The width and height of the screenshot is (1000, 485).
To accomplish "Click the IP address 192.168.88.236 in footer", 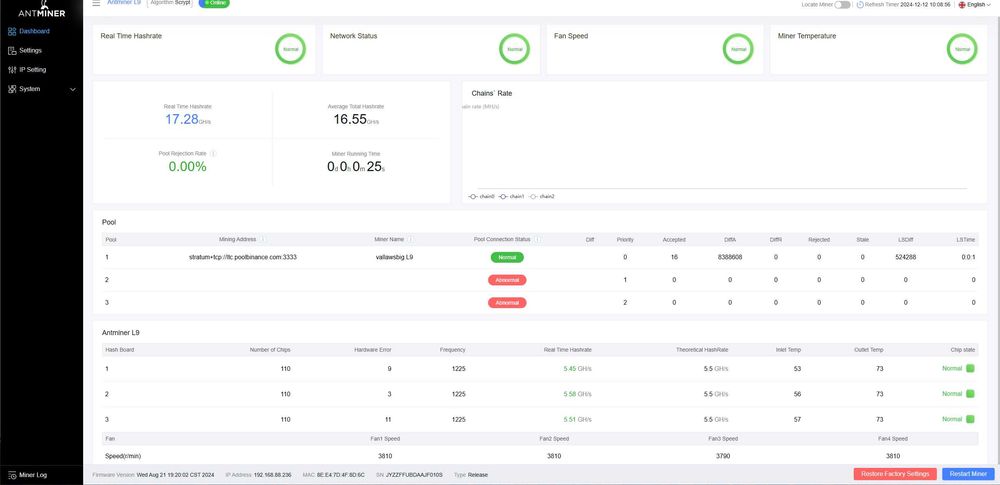I will tap(272, 475).
